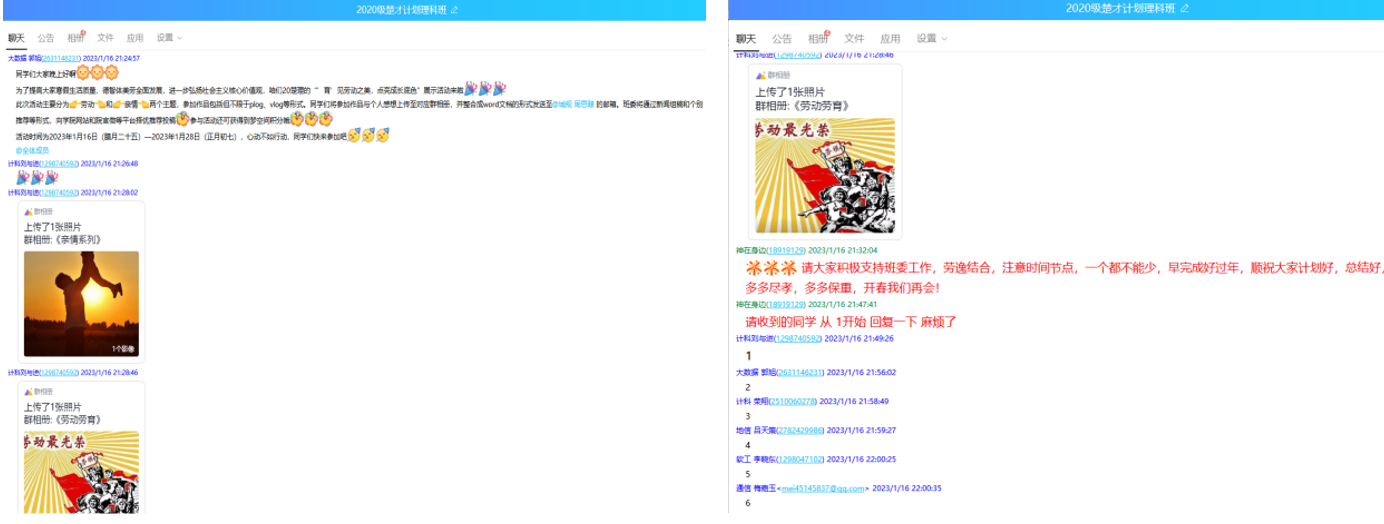Screen dimensions: 1384x524
Task: Select the 应用 tab in the right window
Action: coord(891,38)
